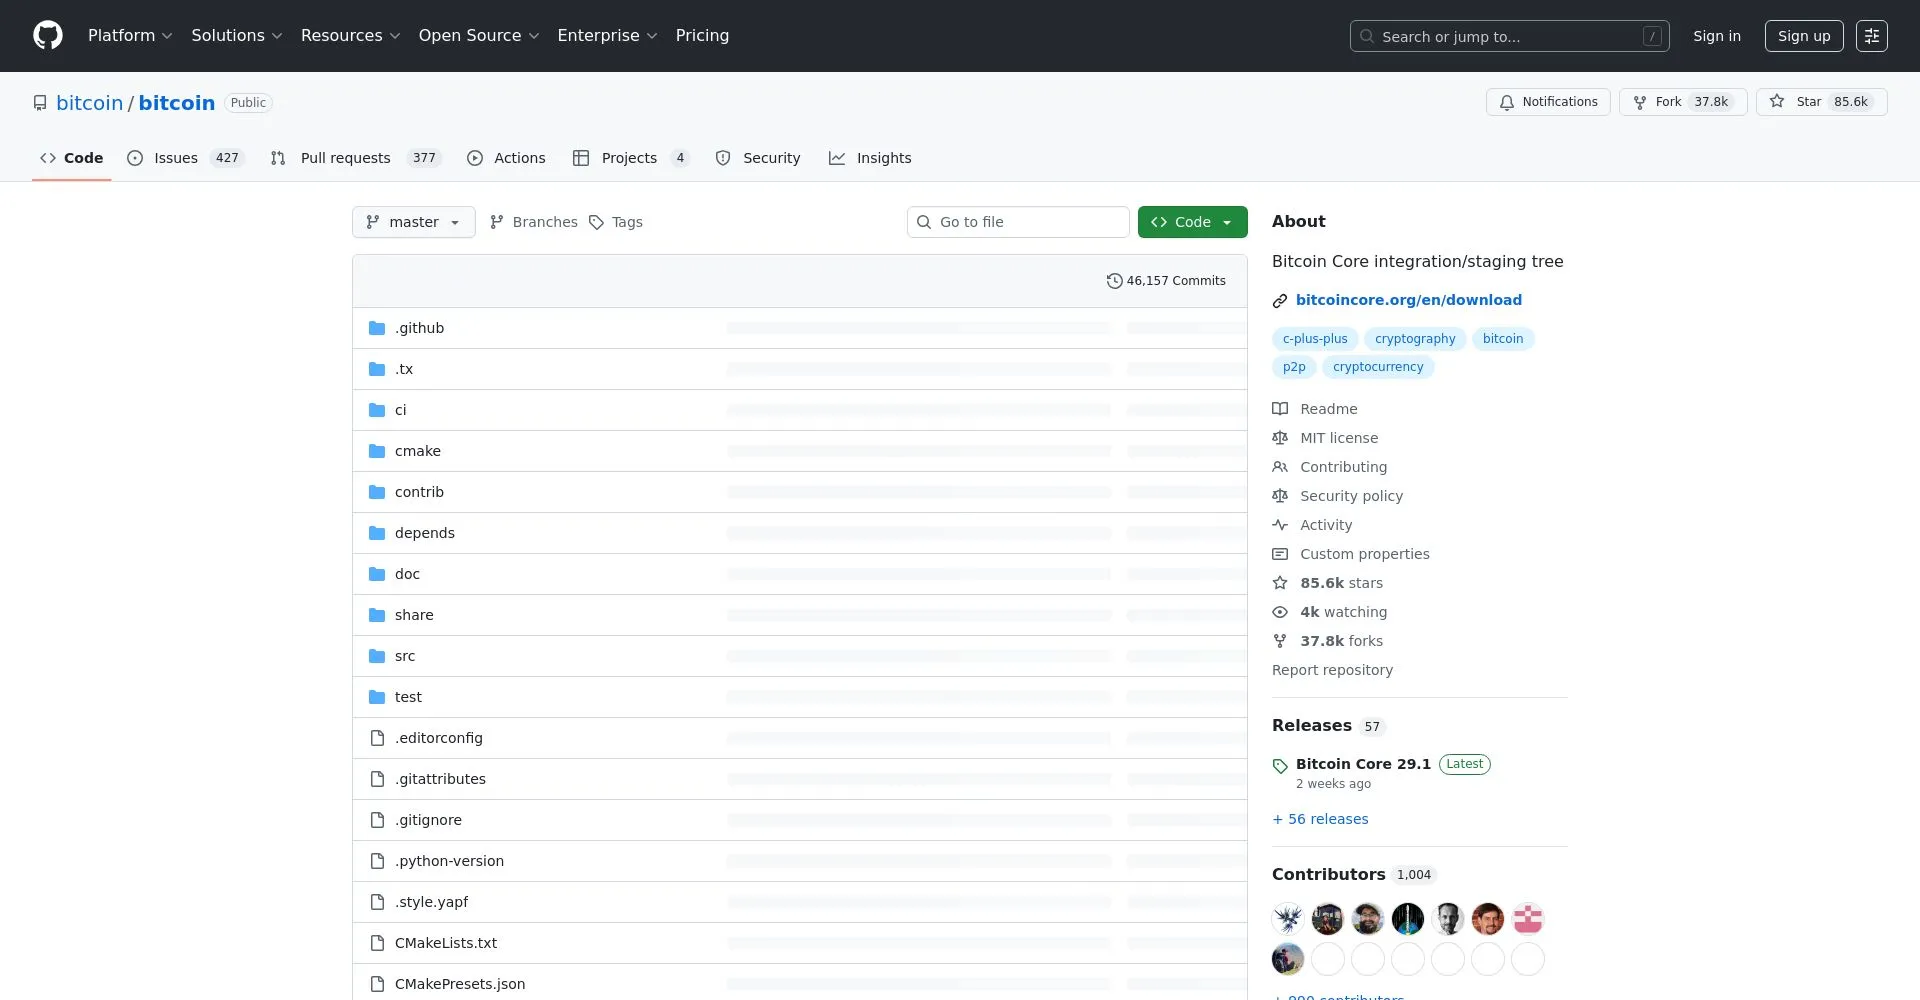Viewport: 1920px width, 1000px height.
Task: Click the cryptography topic tag
Action: (x=1415, y=339)
